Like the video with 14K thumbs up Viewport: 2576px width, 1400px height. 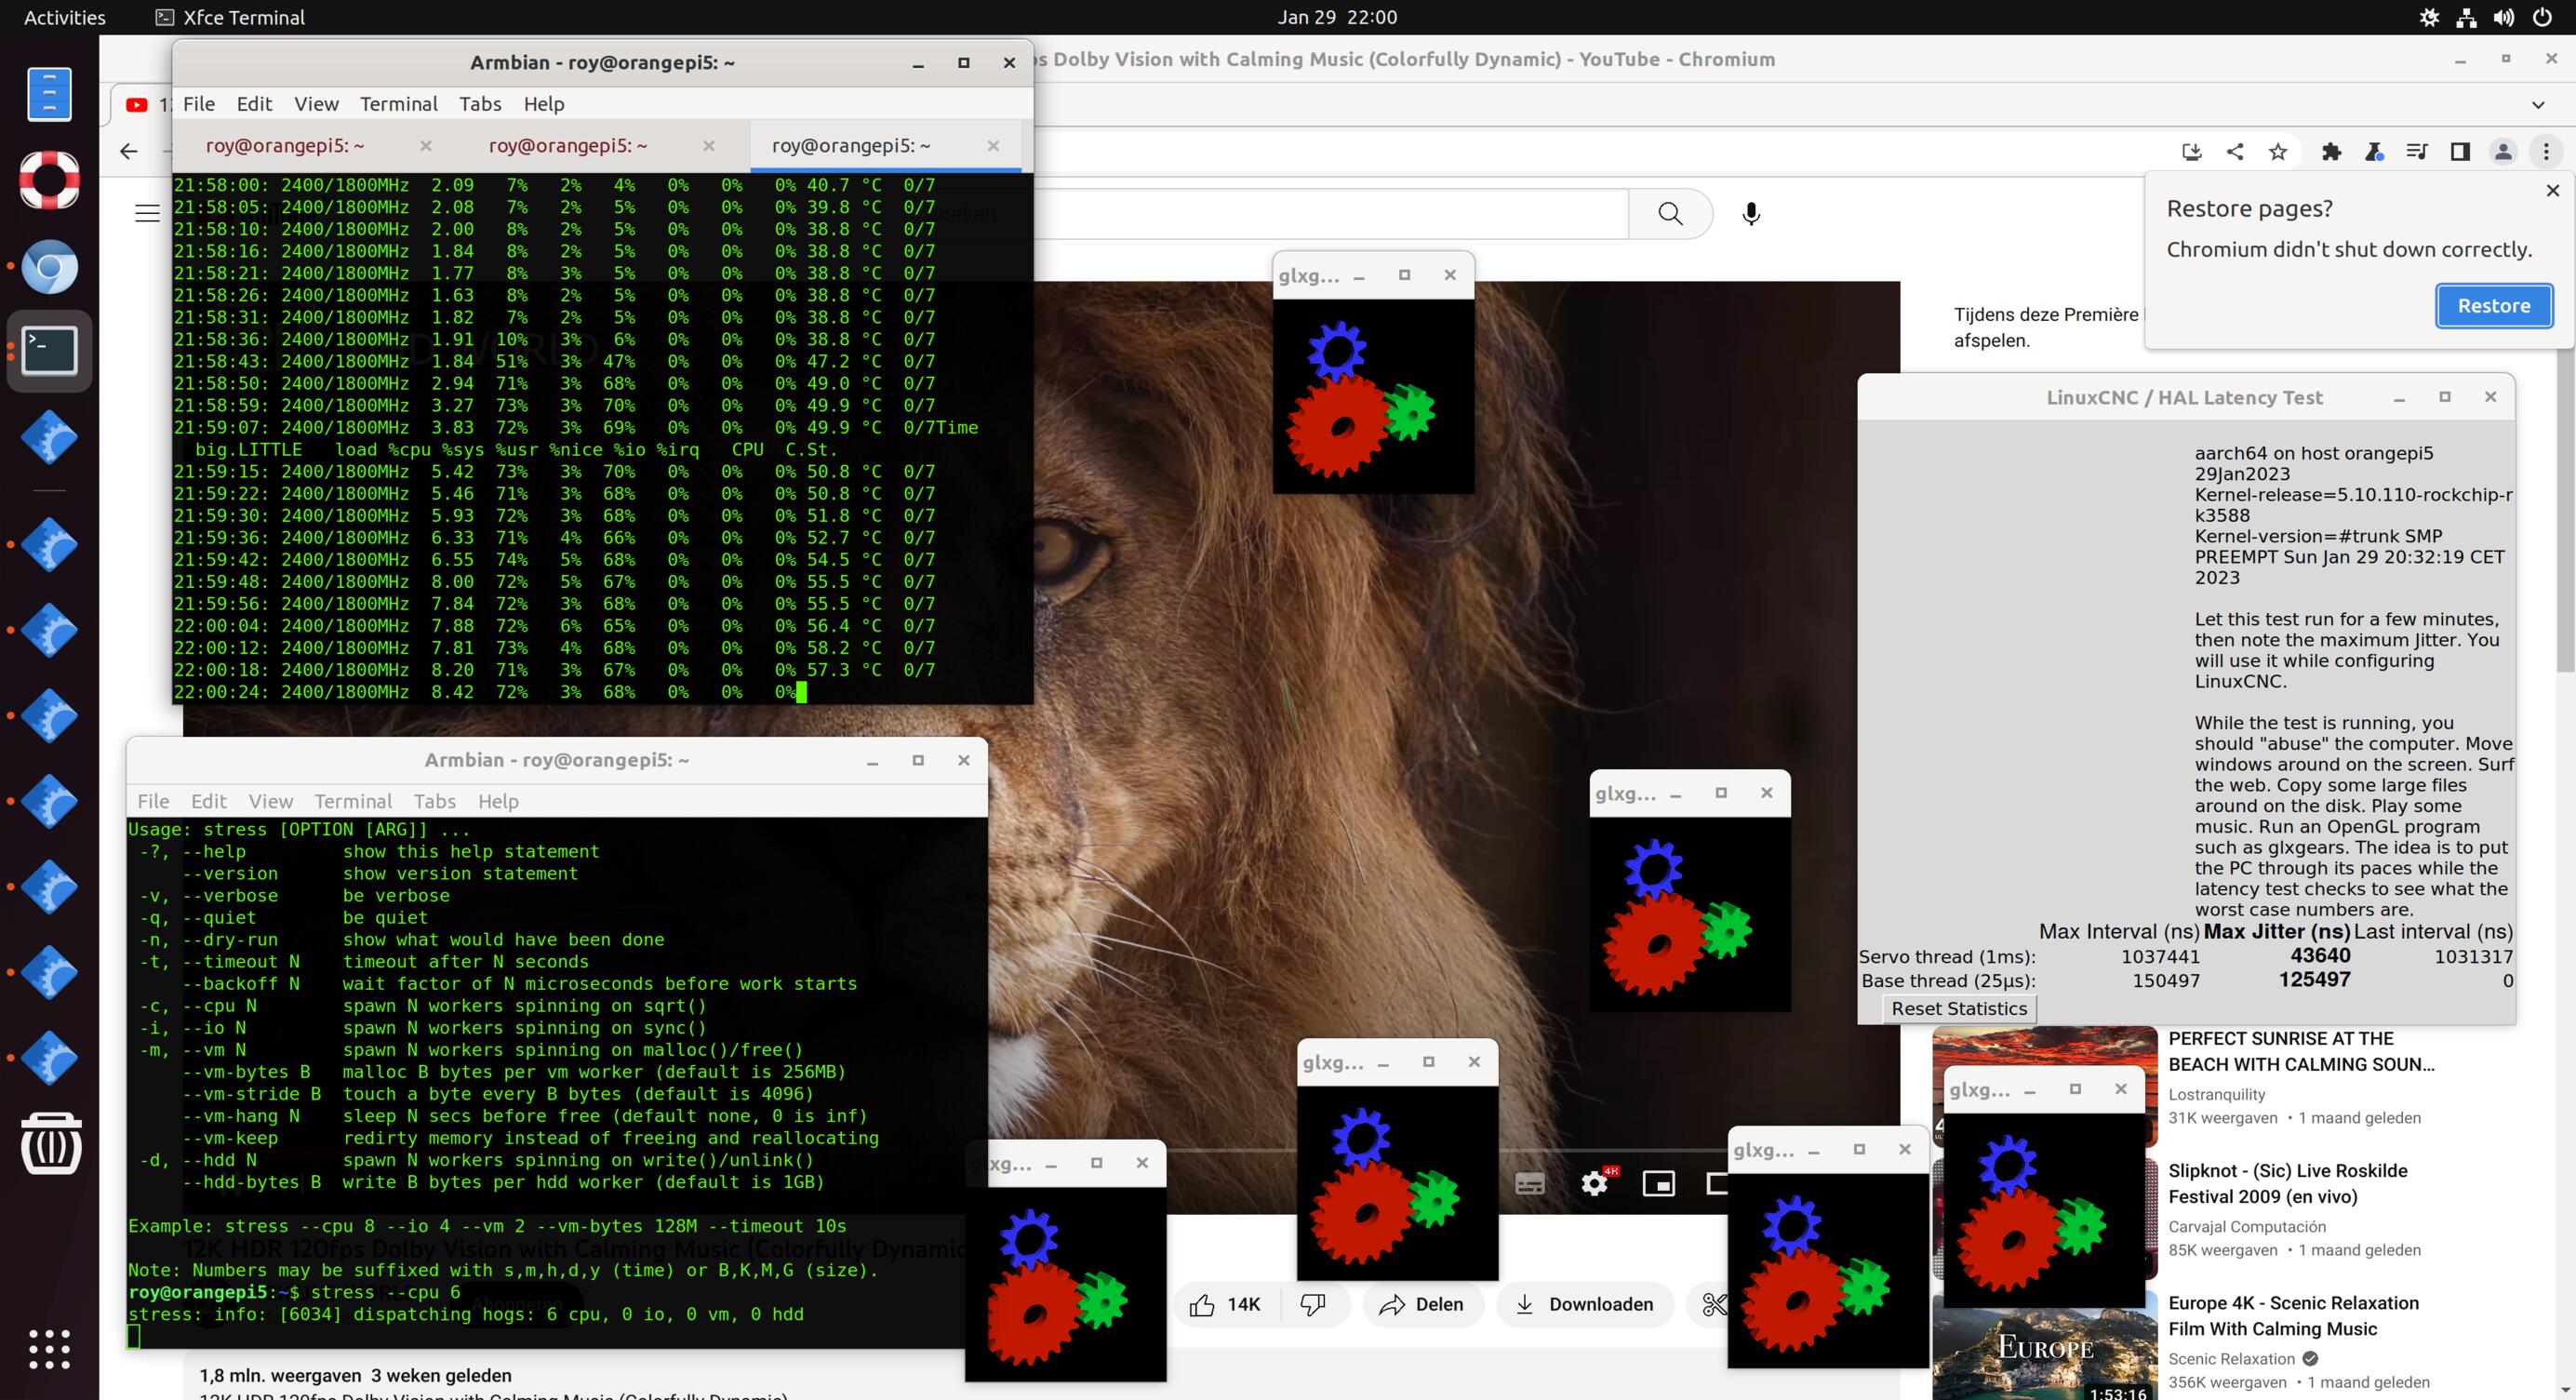pyautogui.click(x=1226, y=1304)
